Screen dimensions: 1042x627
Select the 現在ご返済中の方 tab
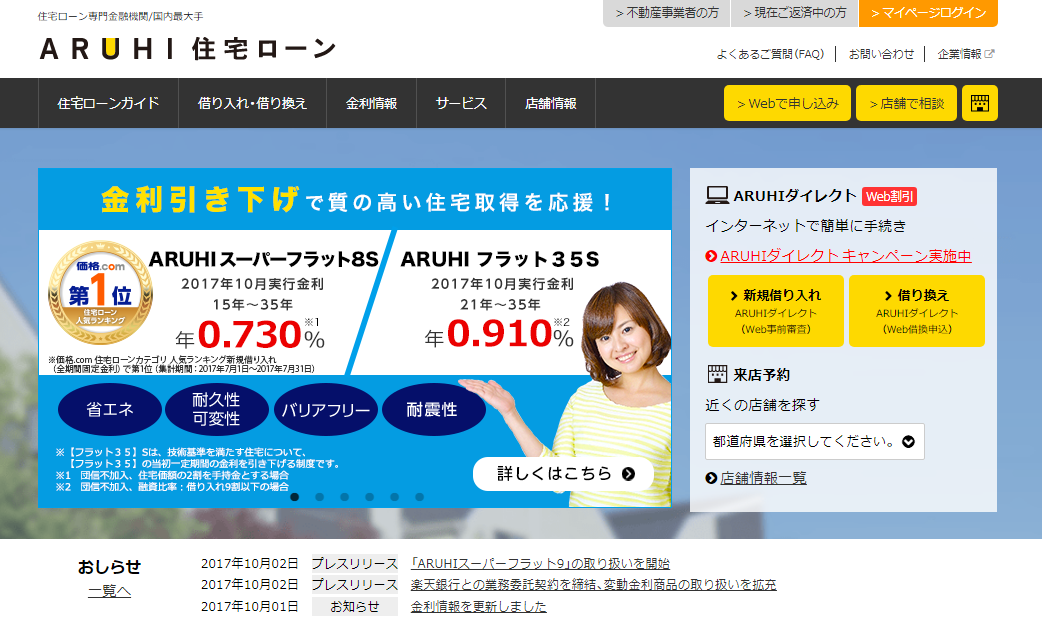pos(795,13)
